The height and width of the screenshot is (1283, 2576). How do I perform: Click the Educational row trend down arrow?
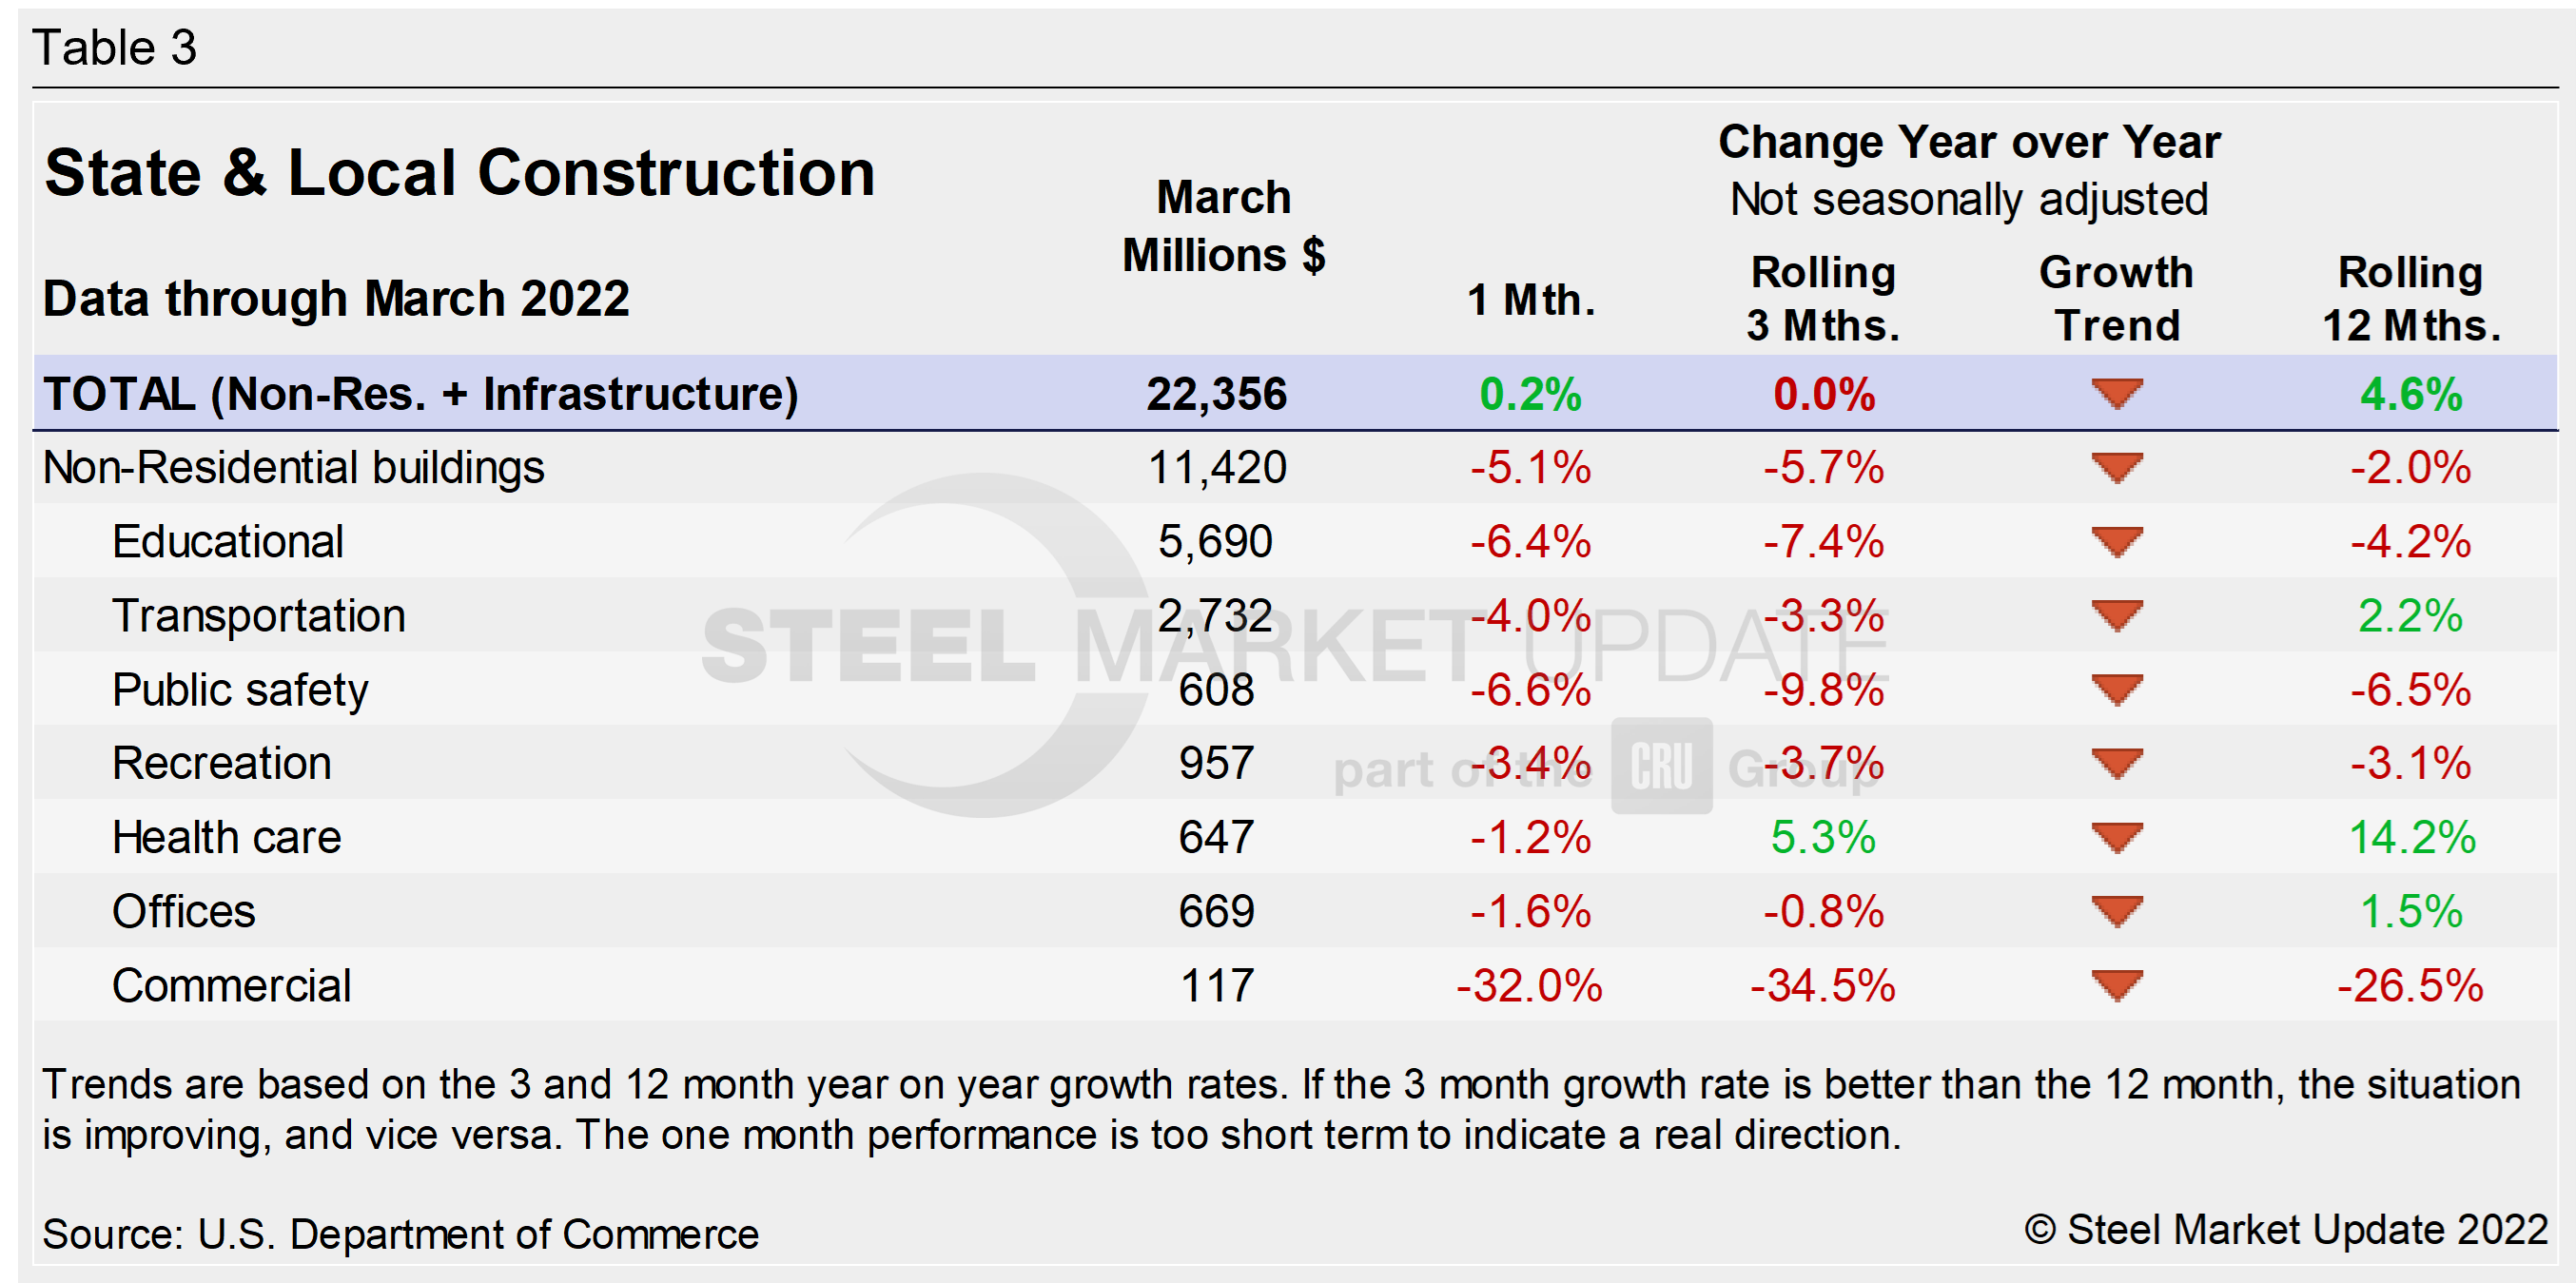click(2116, 541)
